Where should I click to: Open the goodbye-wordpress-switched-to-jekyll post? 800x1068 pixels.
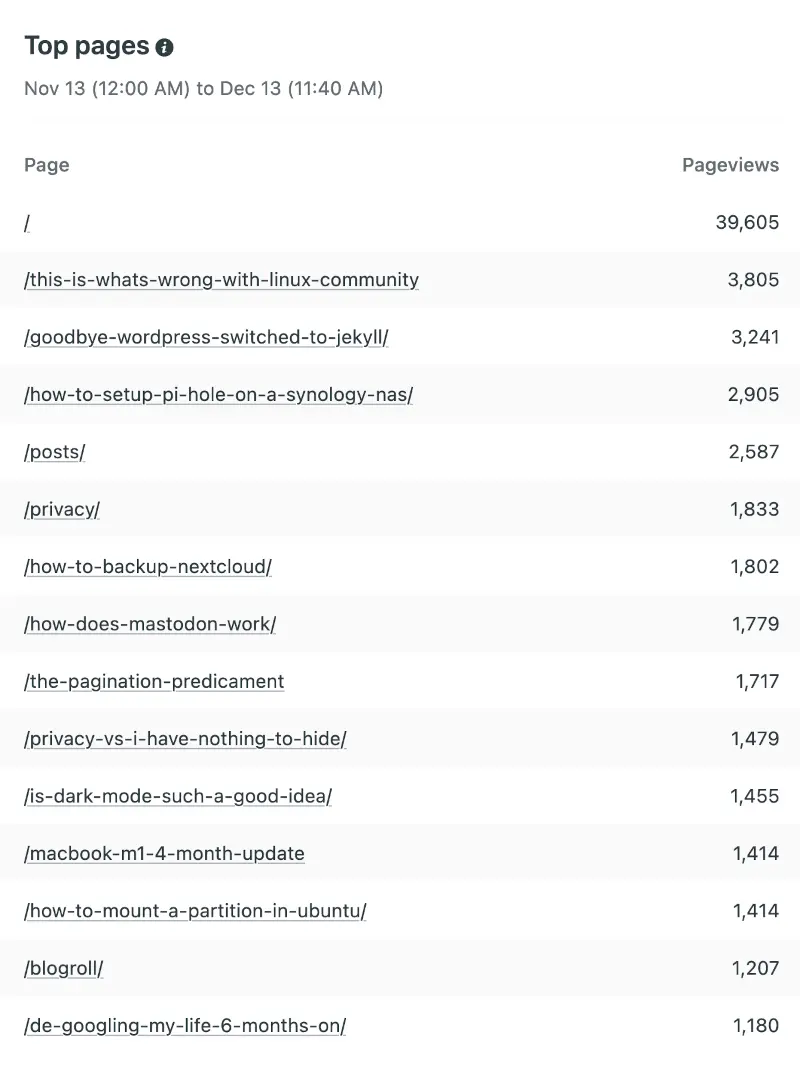[x=205, y=337]
